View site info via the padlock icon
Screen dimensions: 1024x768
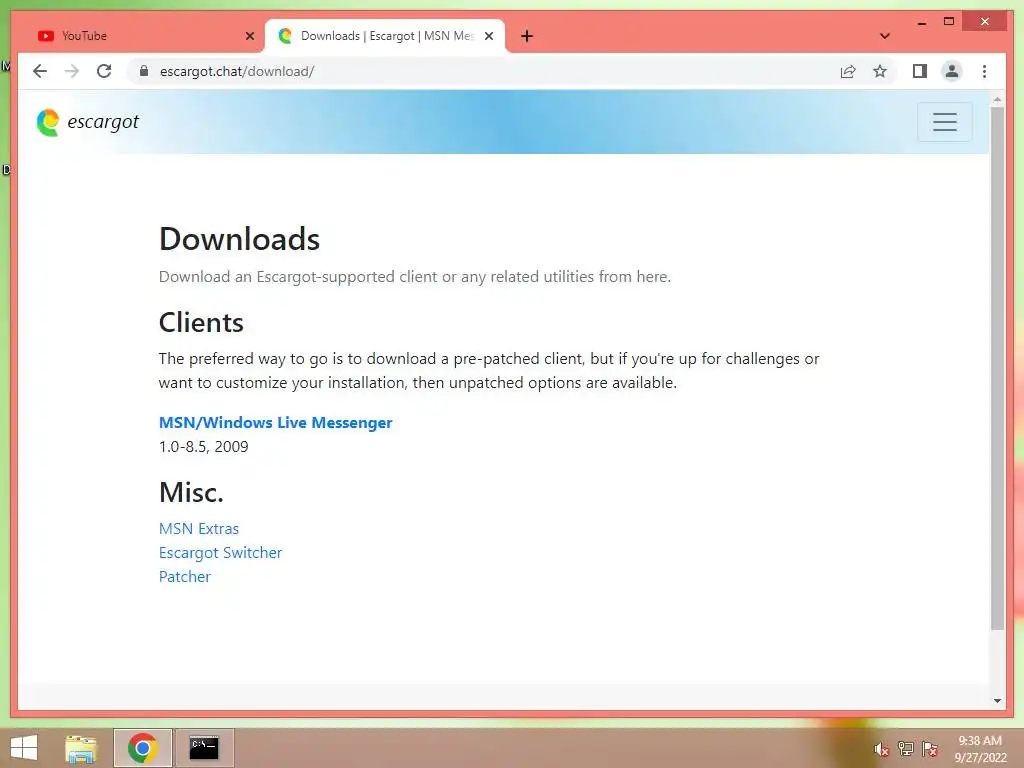click(144, 71)
